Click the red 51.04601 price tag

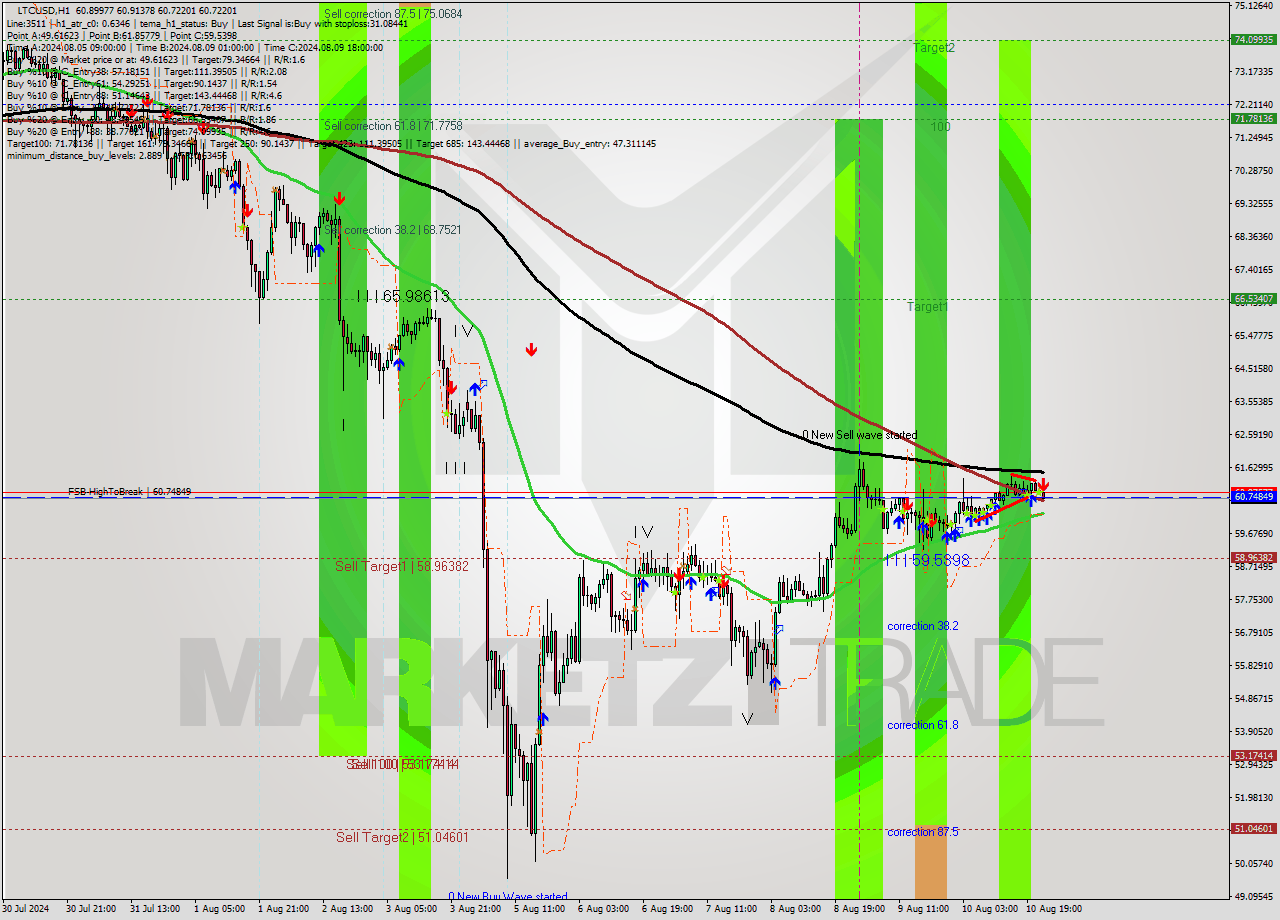click(x=1254, y=829)
